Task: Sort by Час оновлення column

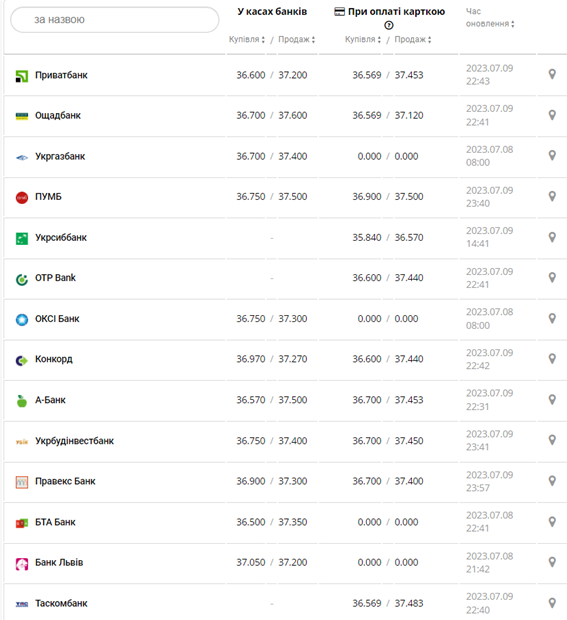Action: tap(490, 18)
